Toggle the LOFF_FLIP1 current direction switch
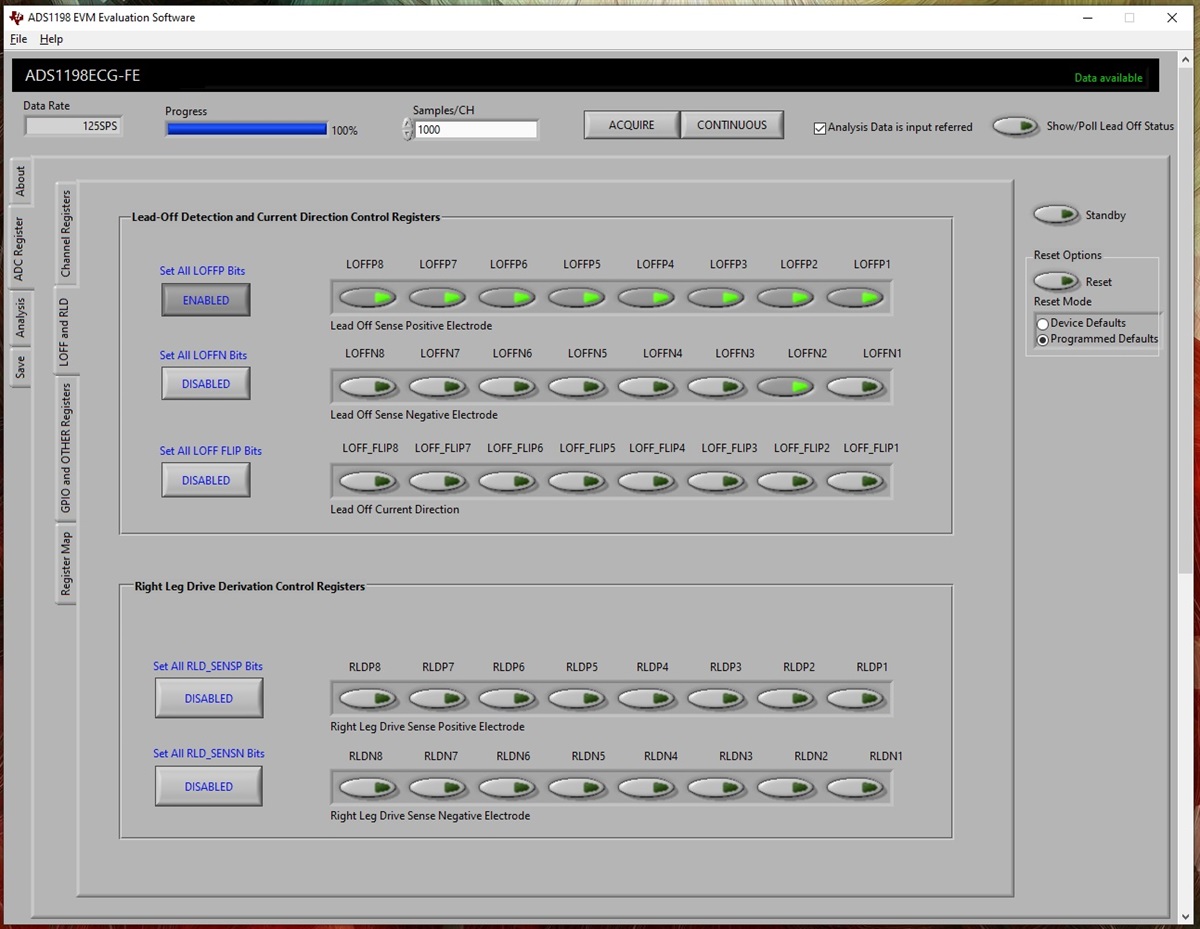This screenshot has height=929, width=1200. [x=855, y=481]
